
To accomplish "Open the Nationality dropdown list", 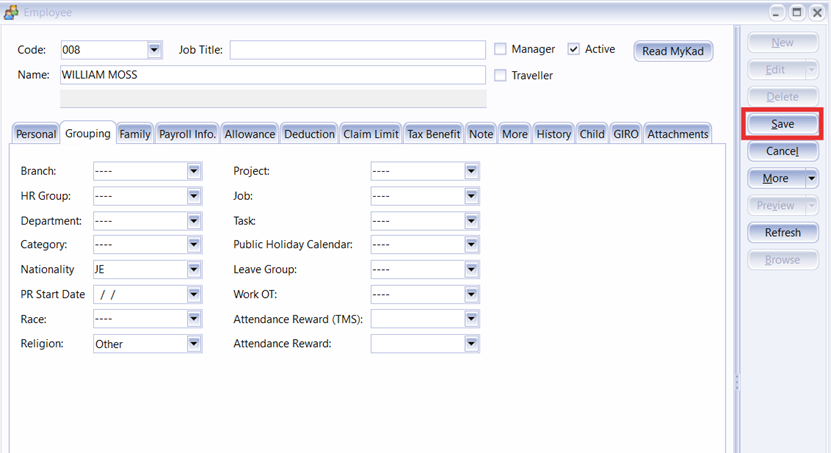I will pos(194,270).
